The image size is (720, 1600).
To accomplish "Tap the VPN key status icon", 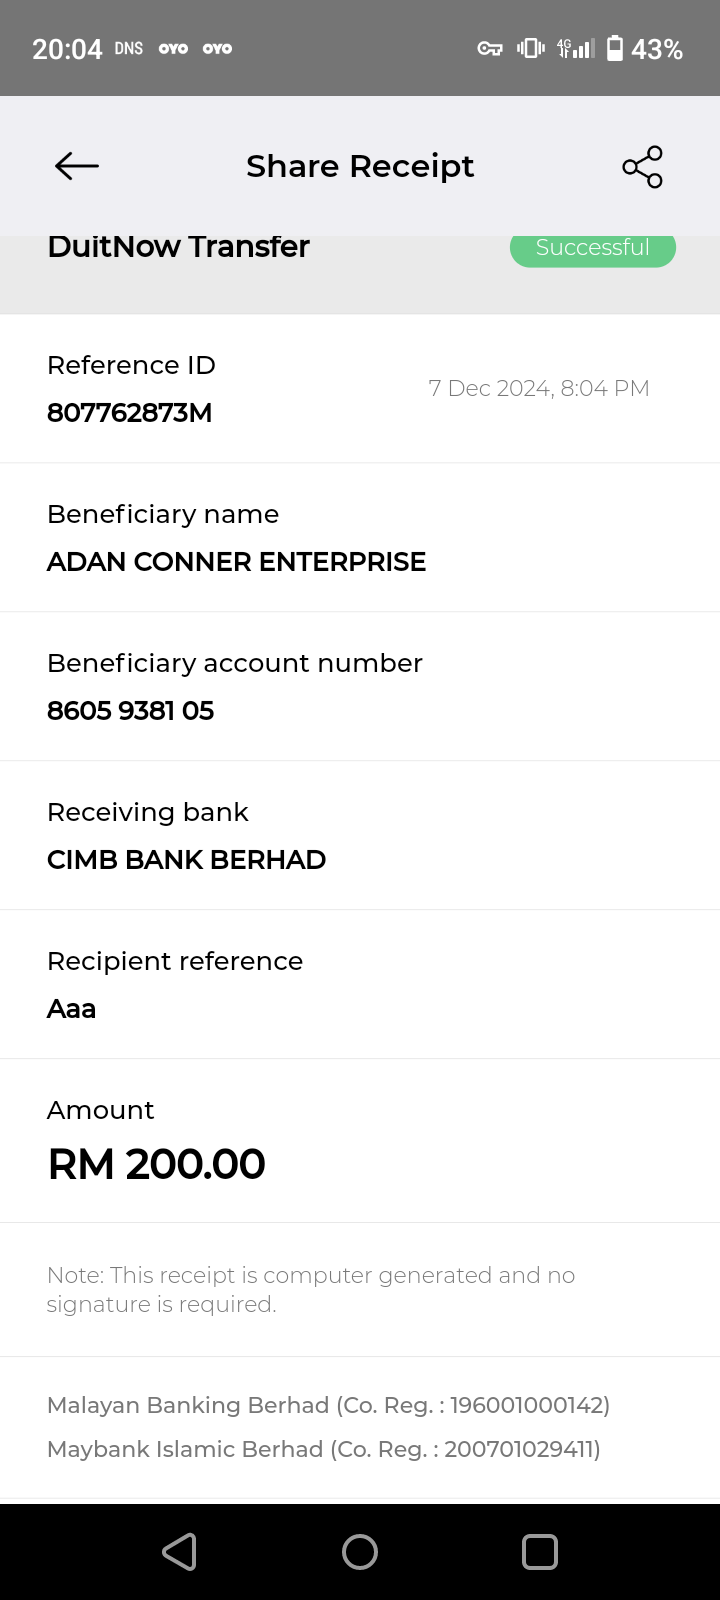I will coord(489,48).
